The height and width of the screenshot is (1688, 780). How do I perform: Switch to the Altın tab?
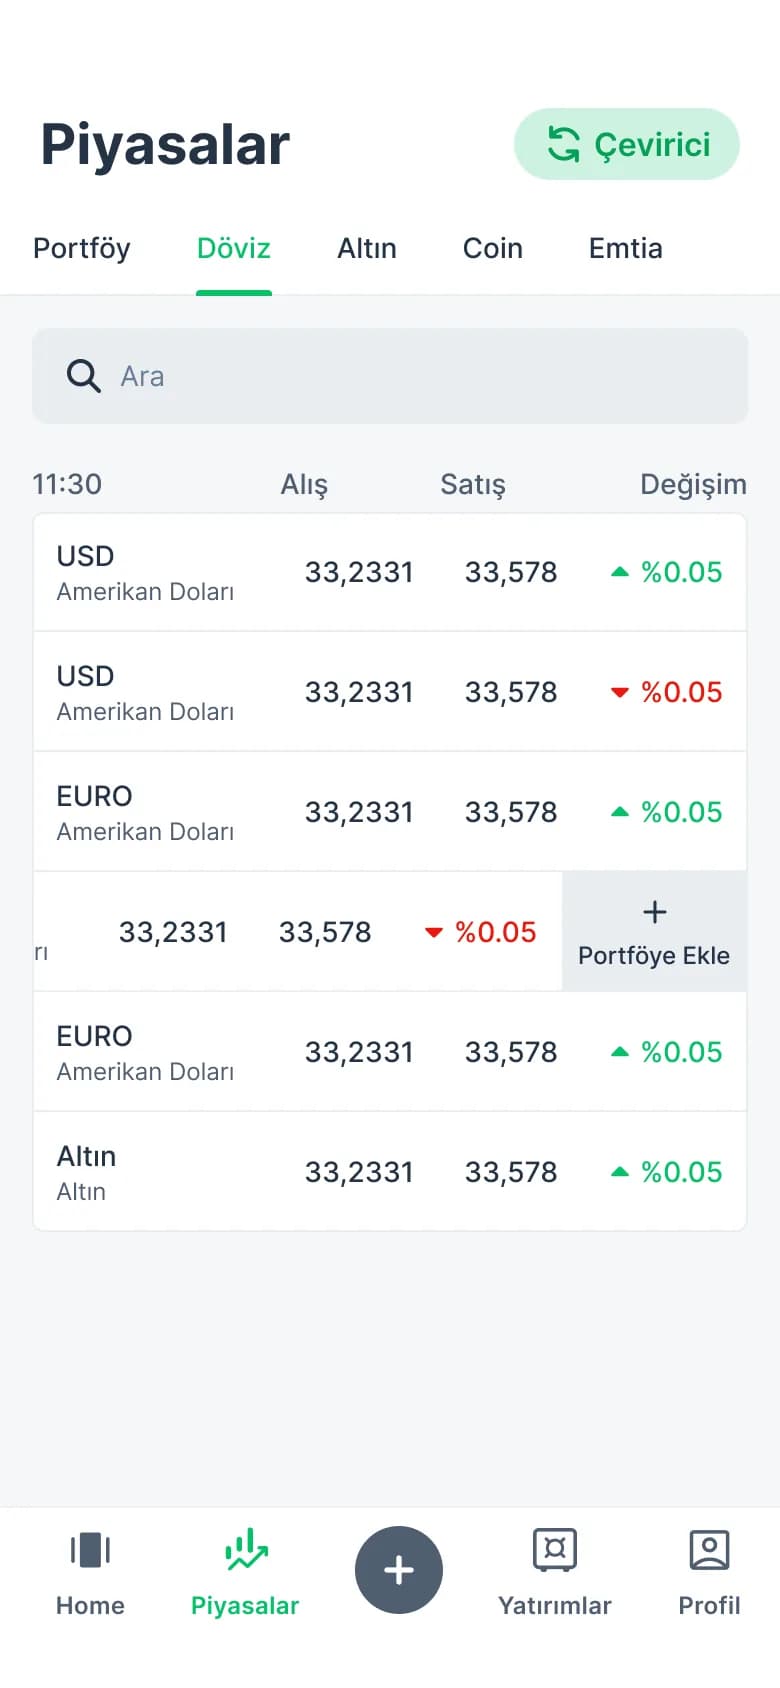coord(367,248)
